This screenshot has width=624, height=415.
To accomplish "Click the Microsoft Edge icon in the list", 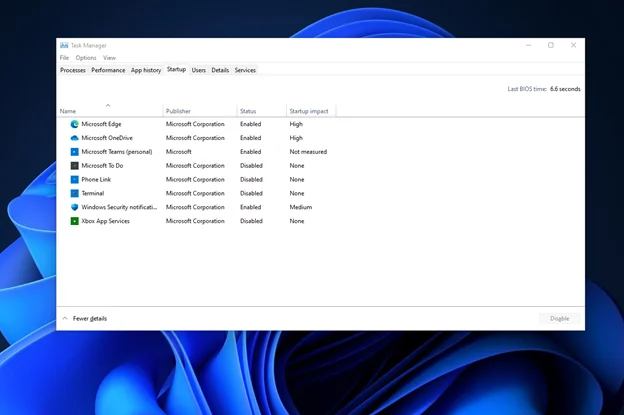I will click(74, 124).
